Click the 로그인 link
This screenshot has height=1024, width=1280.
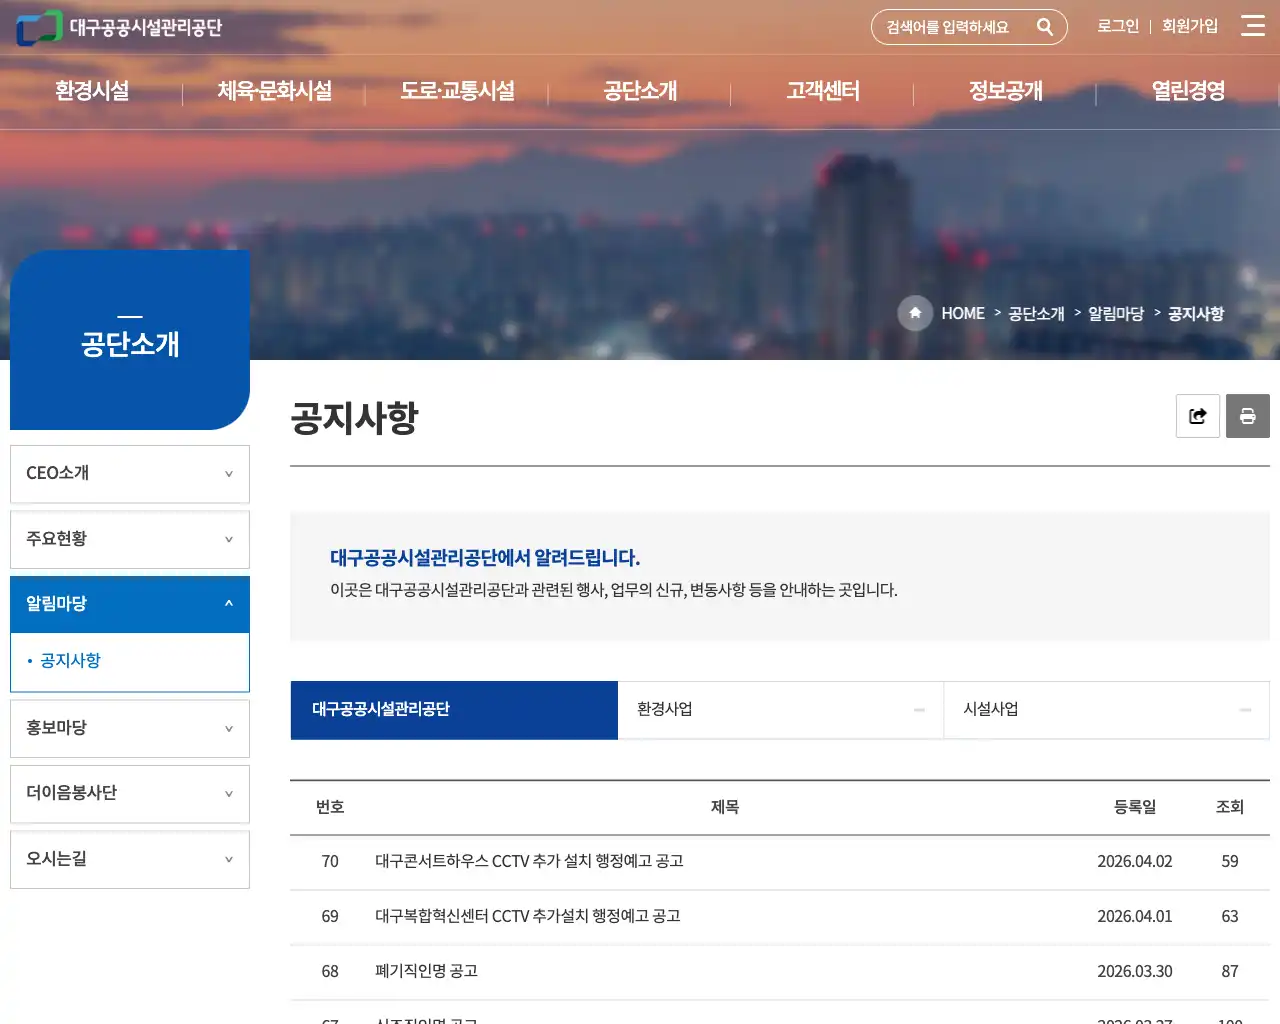coord(1116,26)
